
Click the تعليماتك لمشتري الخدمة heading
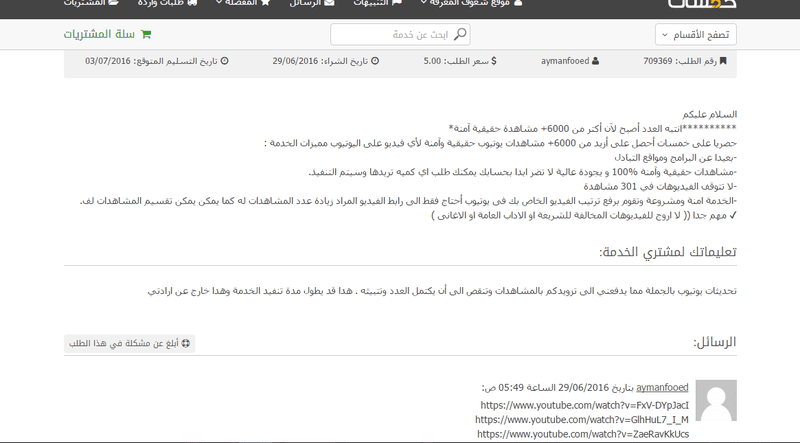(667, 252)
